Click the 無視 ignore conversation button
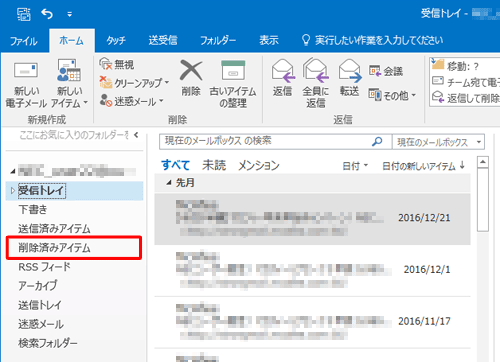The image size is (500, 362). 117,64
